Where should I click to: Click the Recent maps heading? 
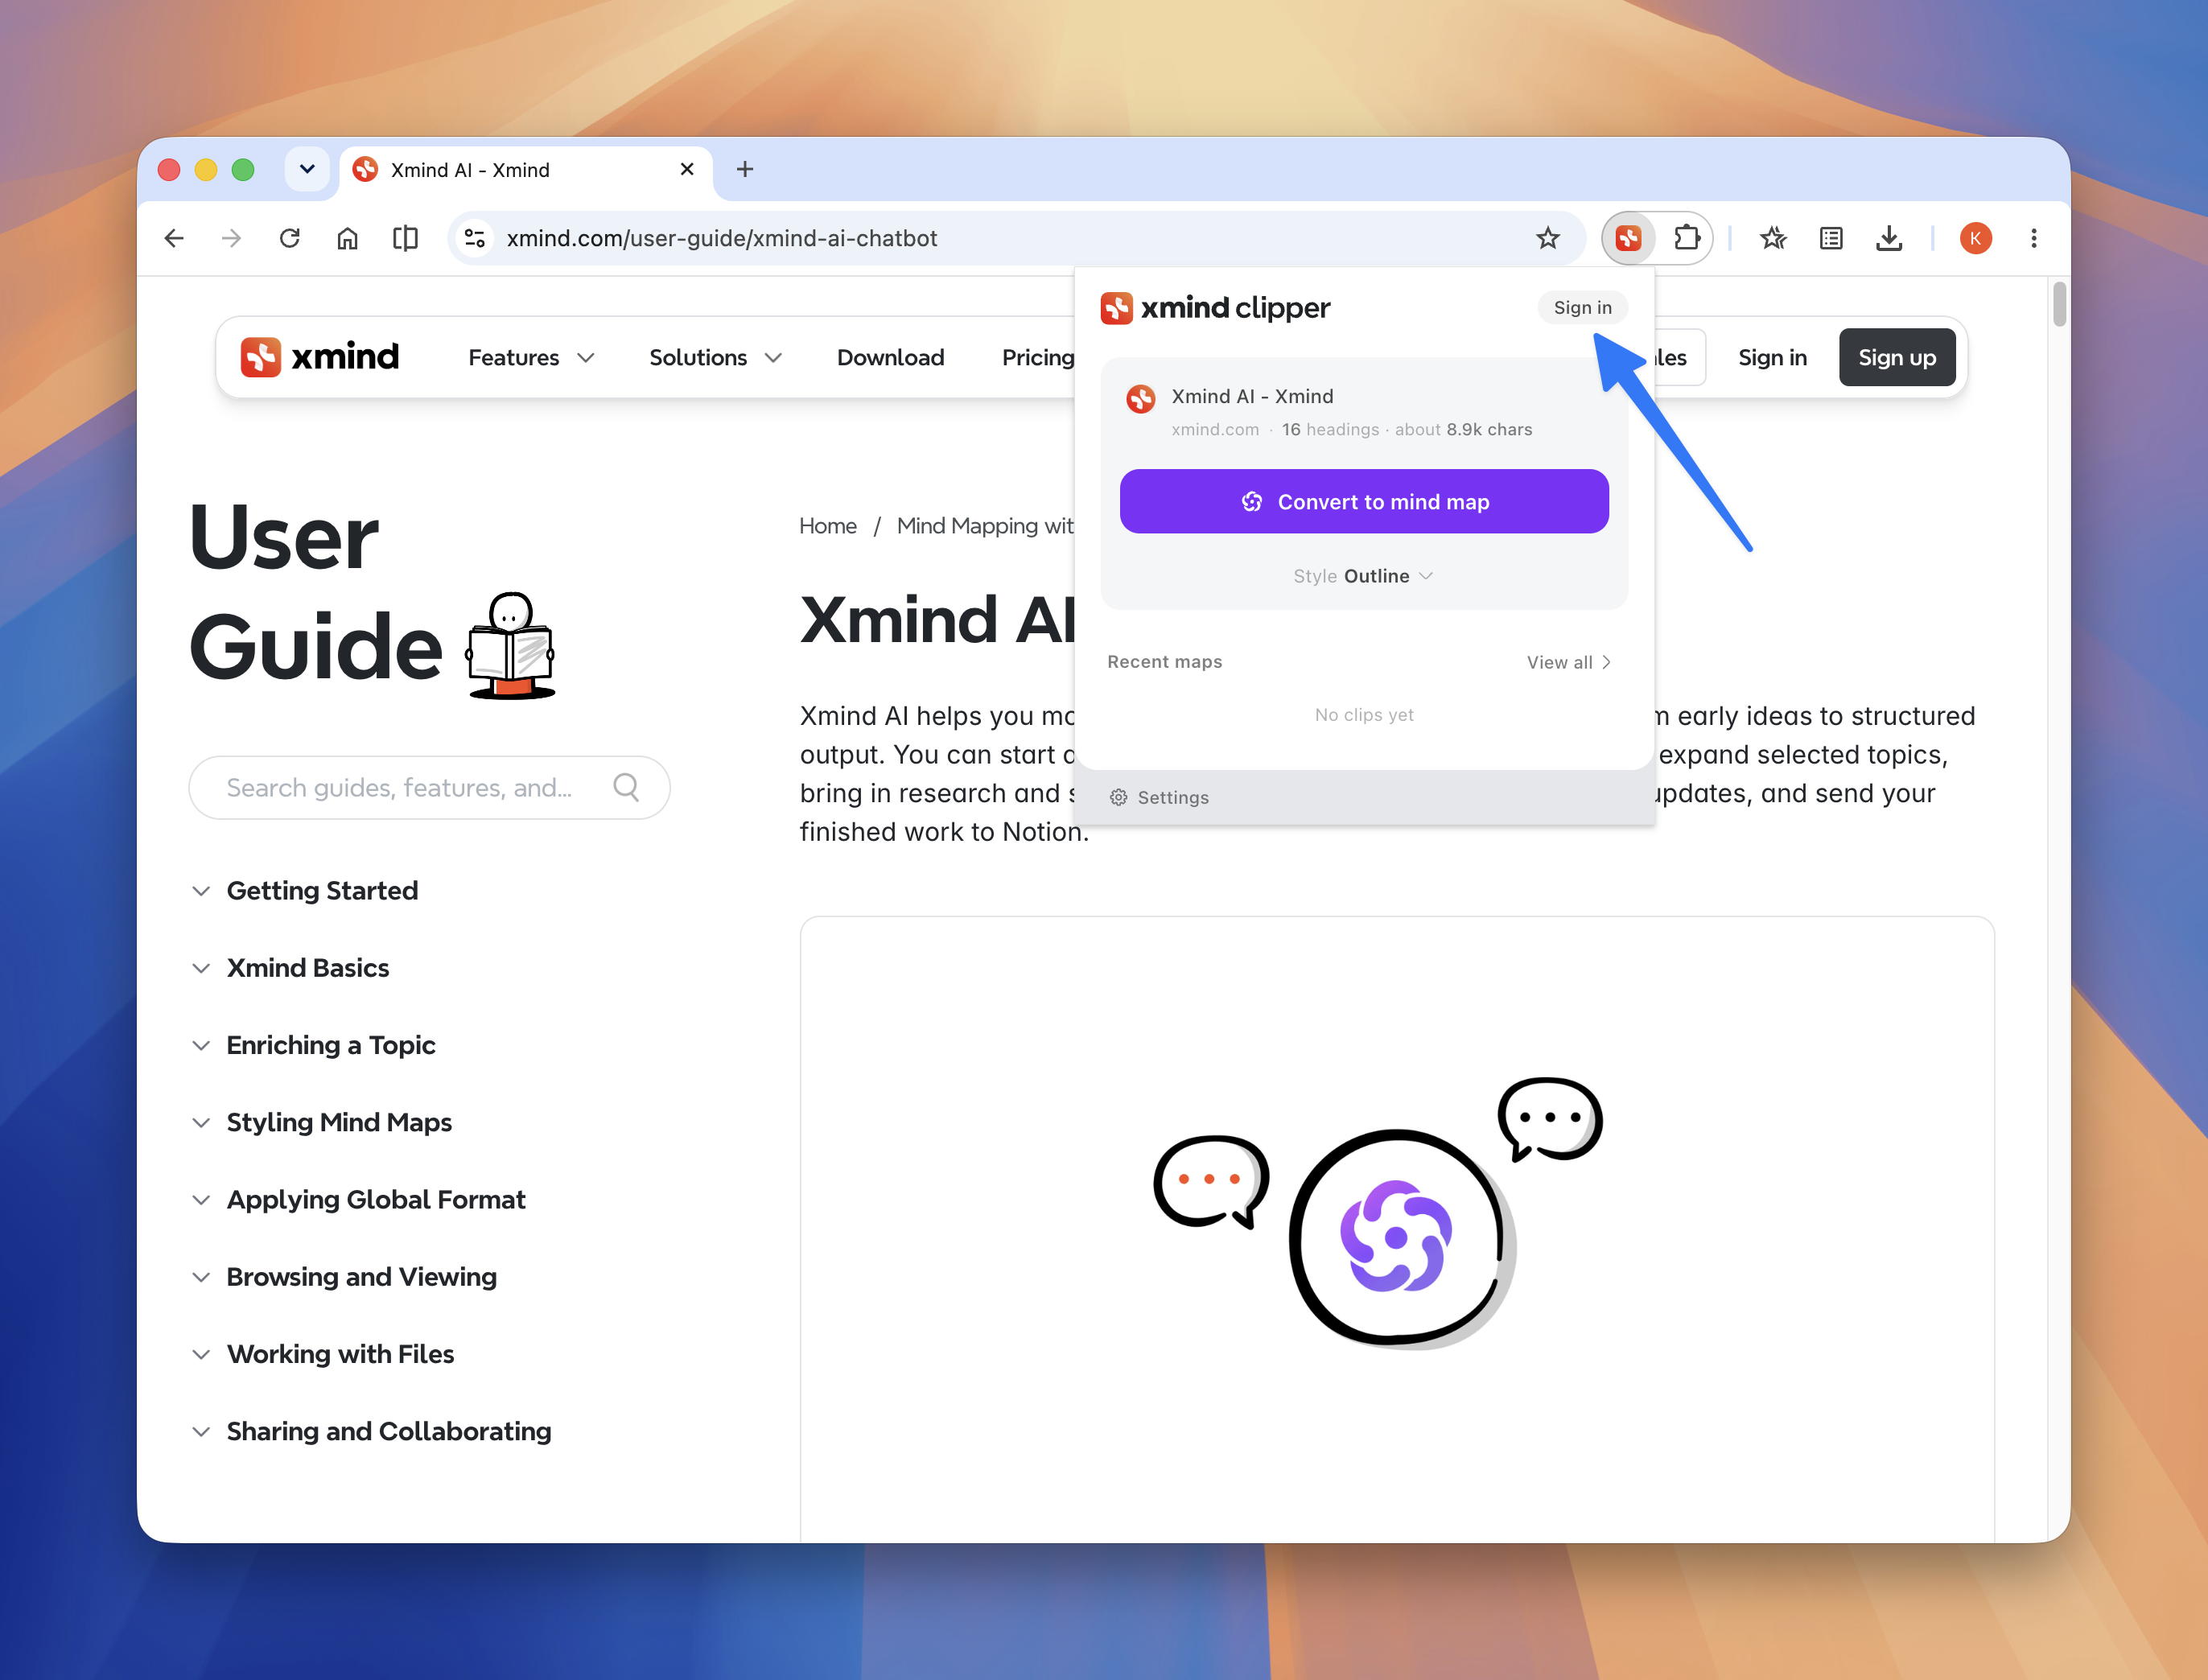pos(1164,661)
